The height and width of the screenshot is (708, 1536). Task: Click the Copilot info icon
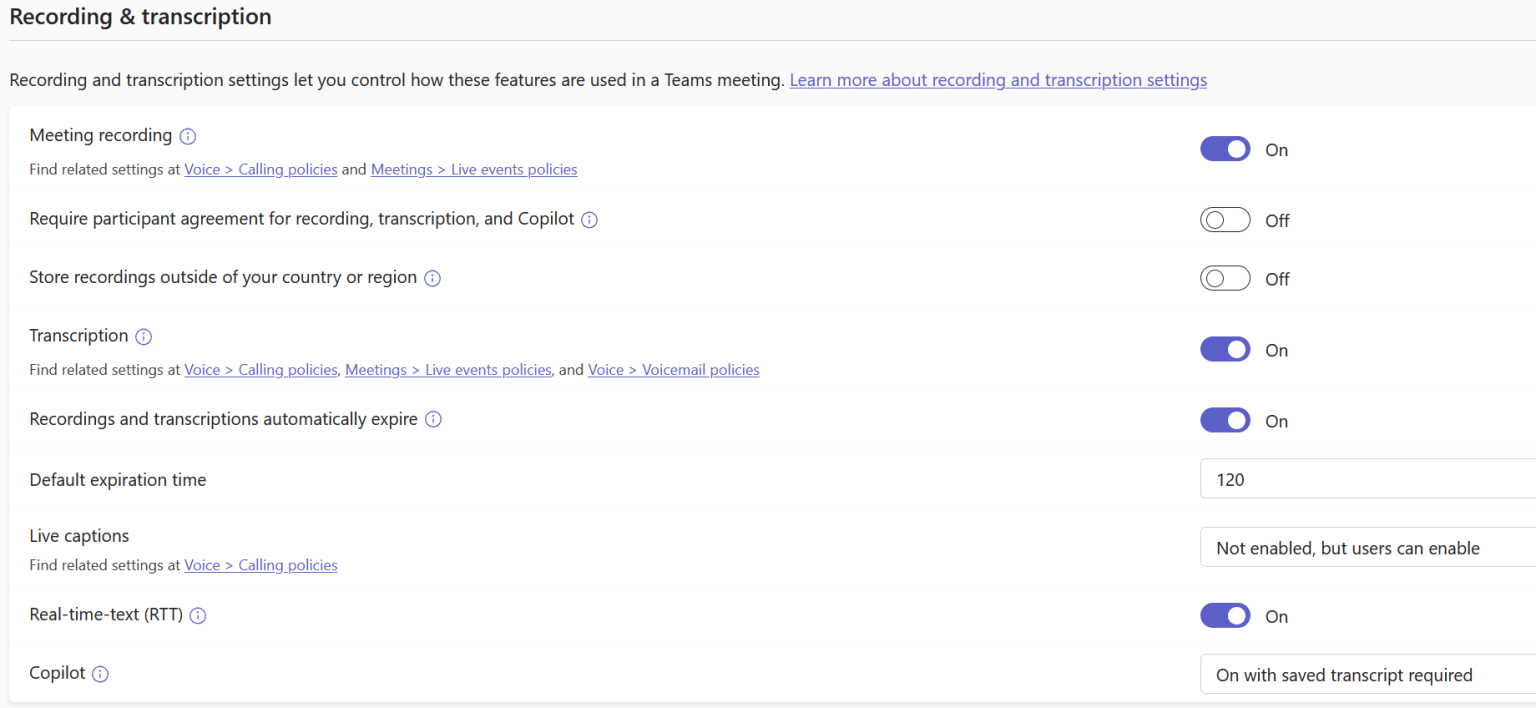point(100,673)
